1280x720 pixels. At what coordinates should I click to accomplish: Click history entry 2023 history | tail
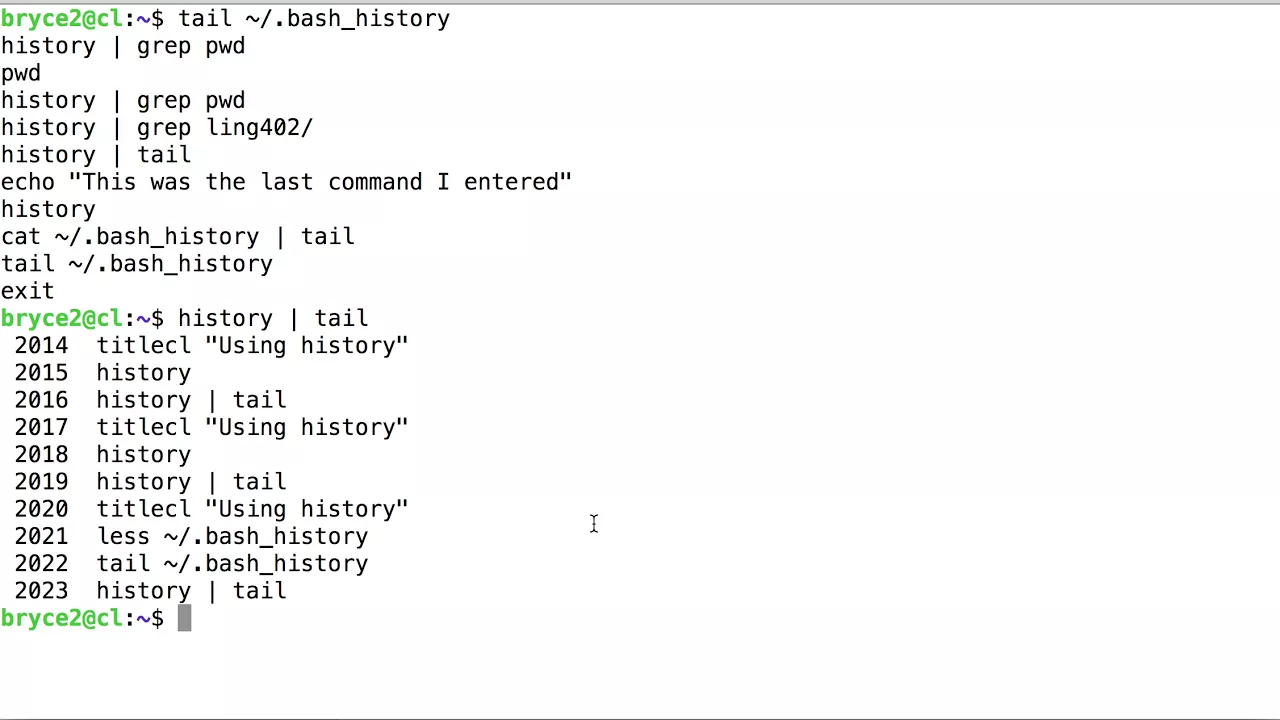pos(151,591)
